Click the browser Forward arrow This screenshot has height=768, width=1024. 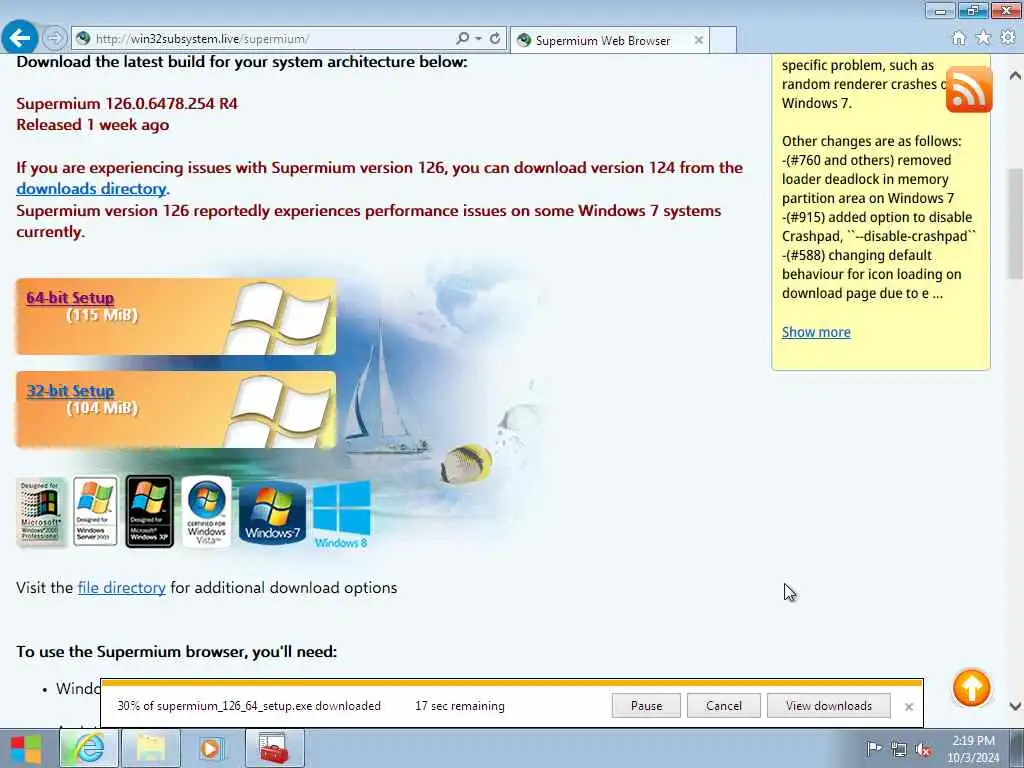55,38
